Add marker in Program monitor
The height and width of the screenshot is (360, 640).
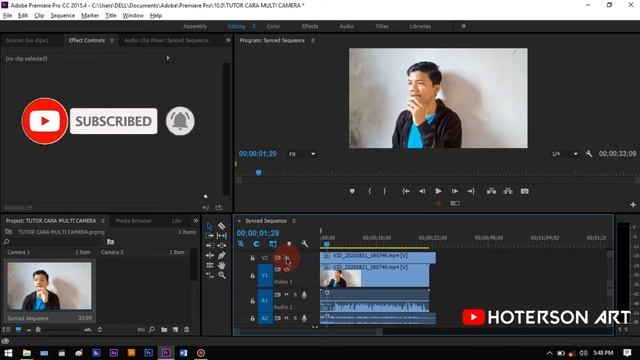tap(352, 191)
